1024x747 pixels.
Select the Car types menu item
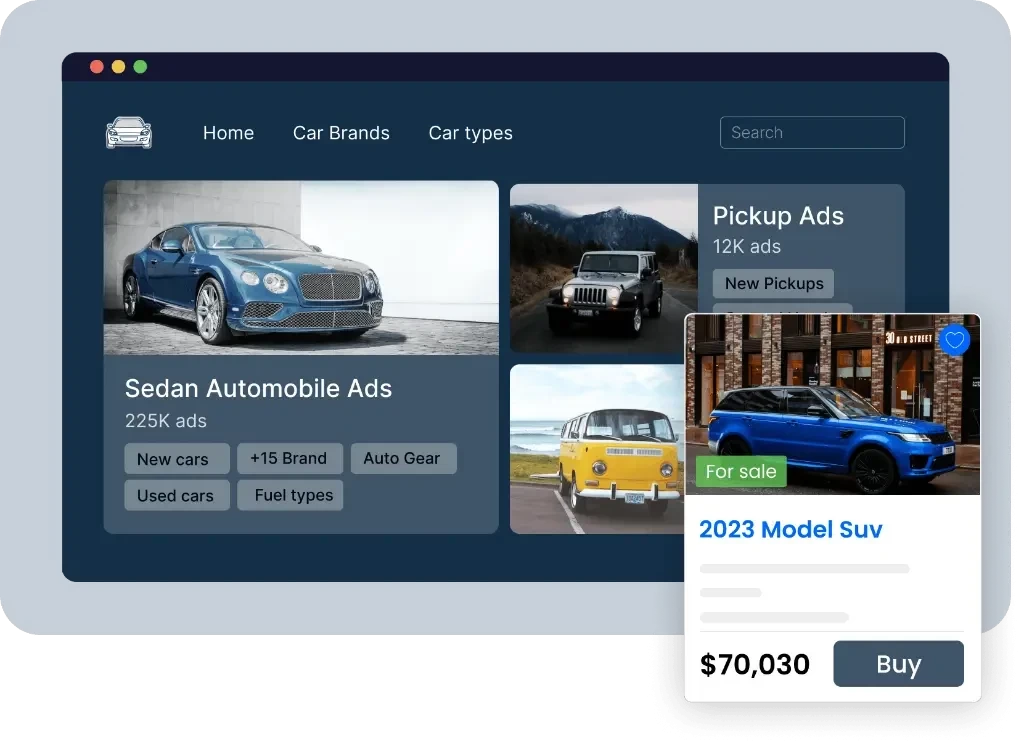(470, 133)
